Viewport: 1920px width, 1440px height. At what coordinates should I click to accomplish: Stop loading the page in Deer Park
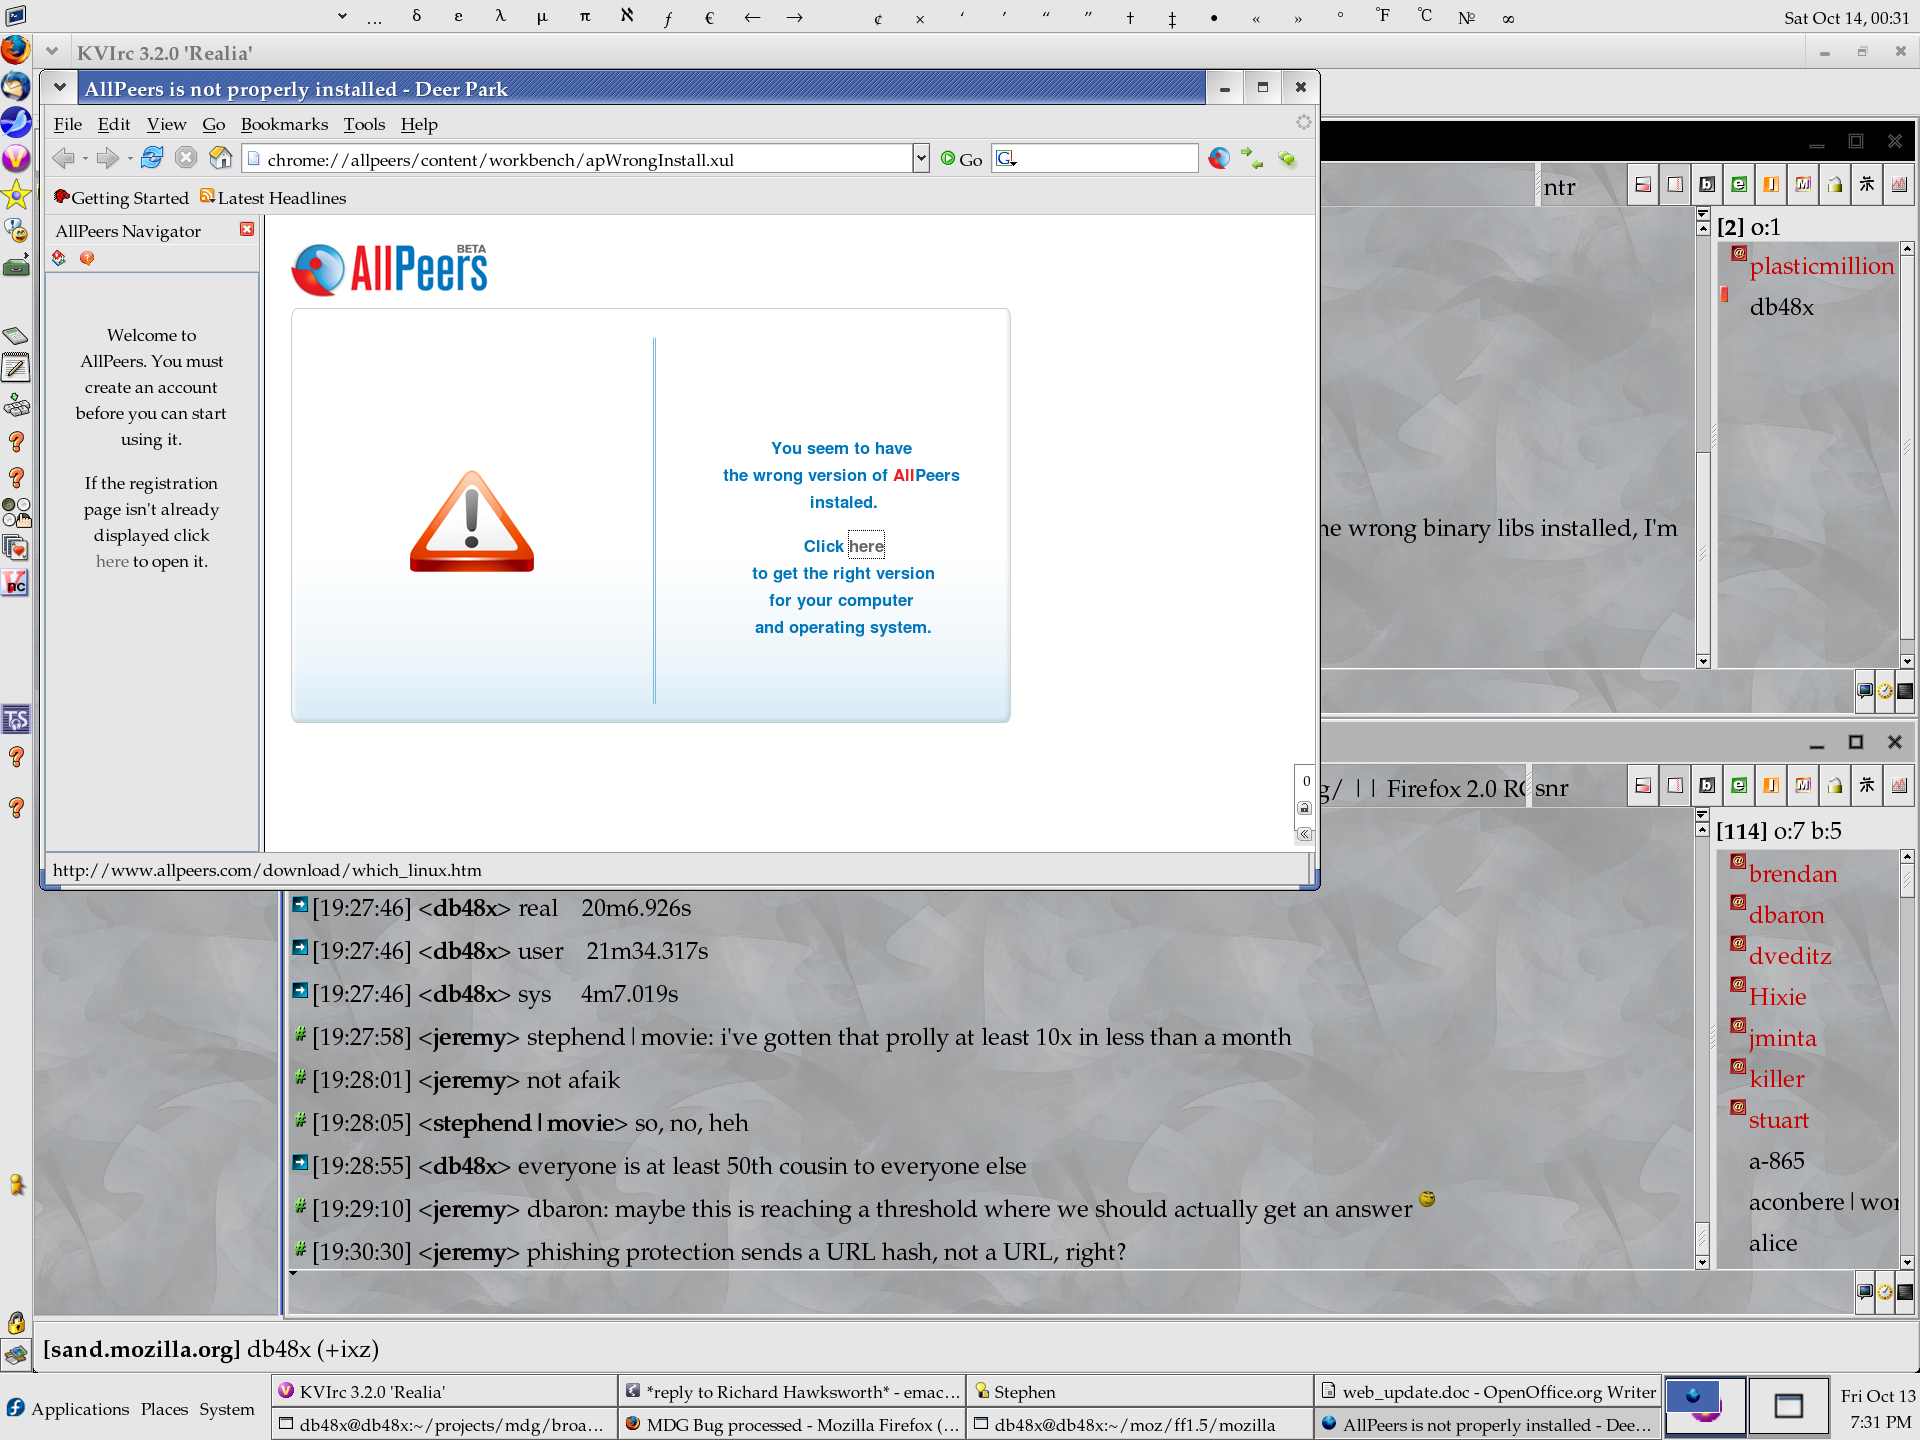tap(186, 158)
